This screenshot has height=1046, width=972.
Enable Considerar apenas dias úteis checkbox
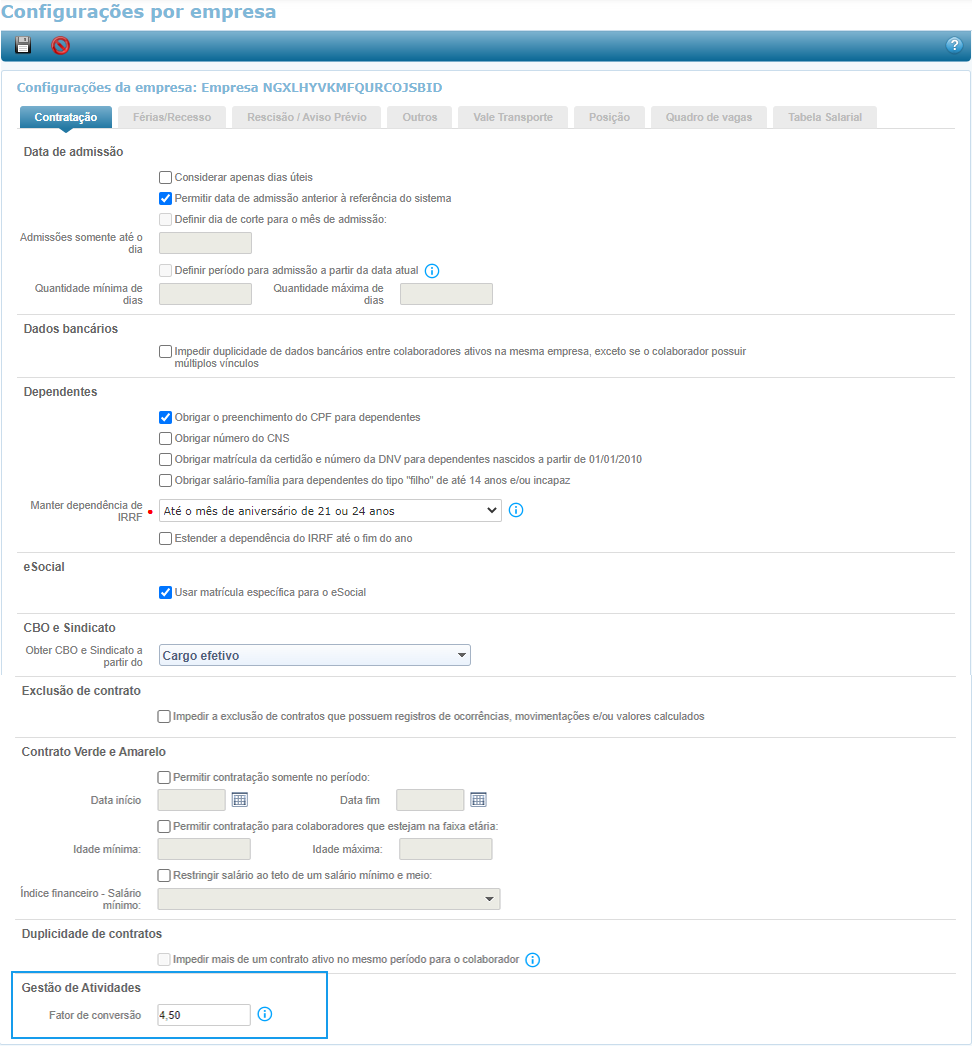pyautogui.click(x=166, y=177)
